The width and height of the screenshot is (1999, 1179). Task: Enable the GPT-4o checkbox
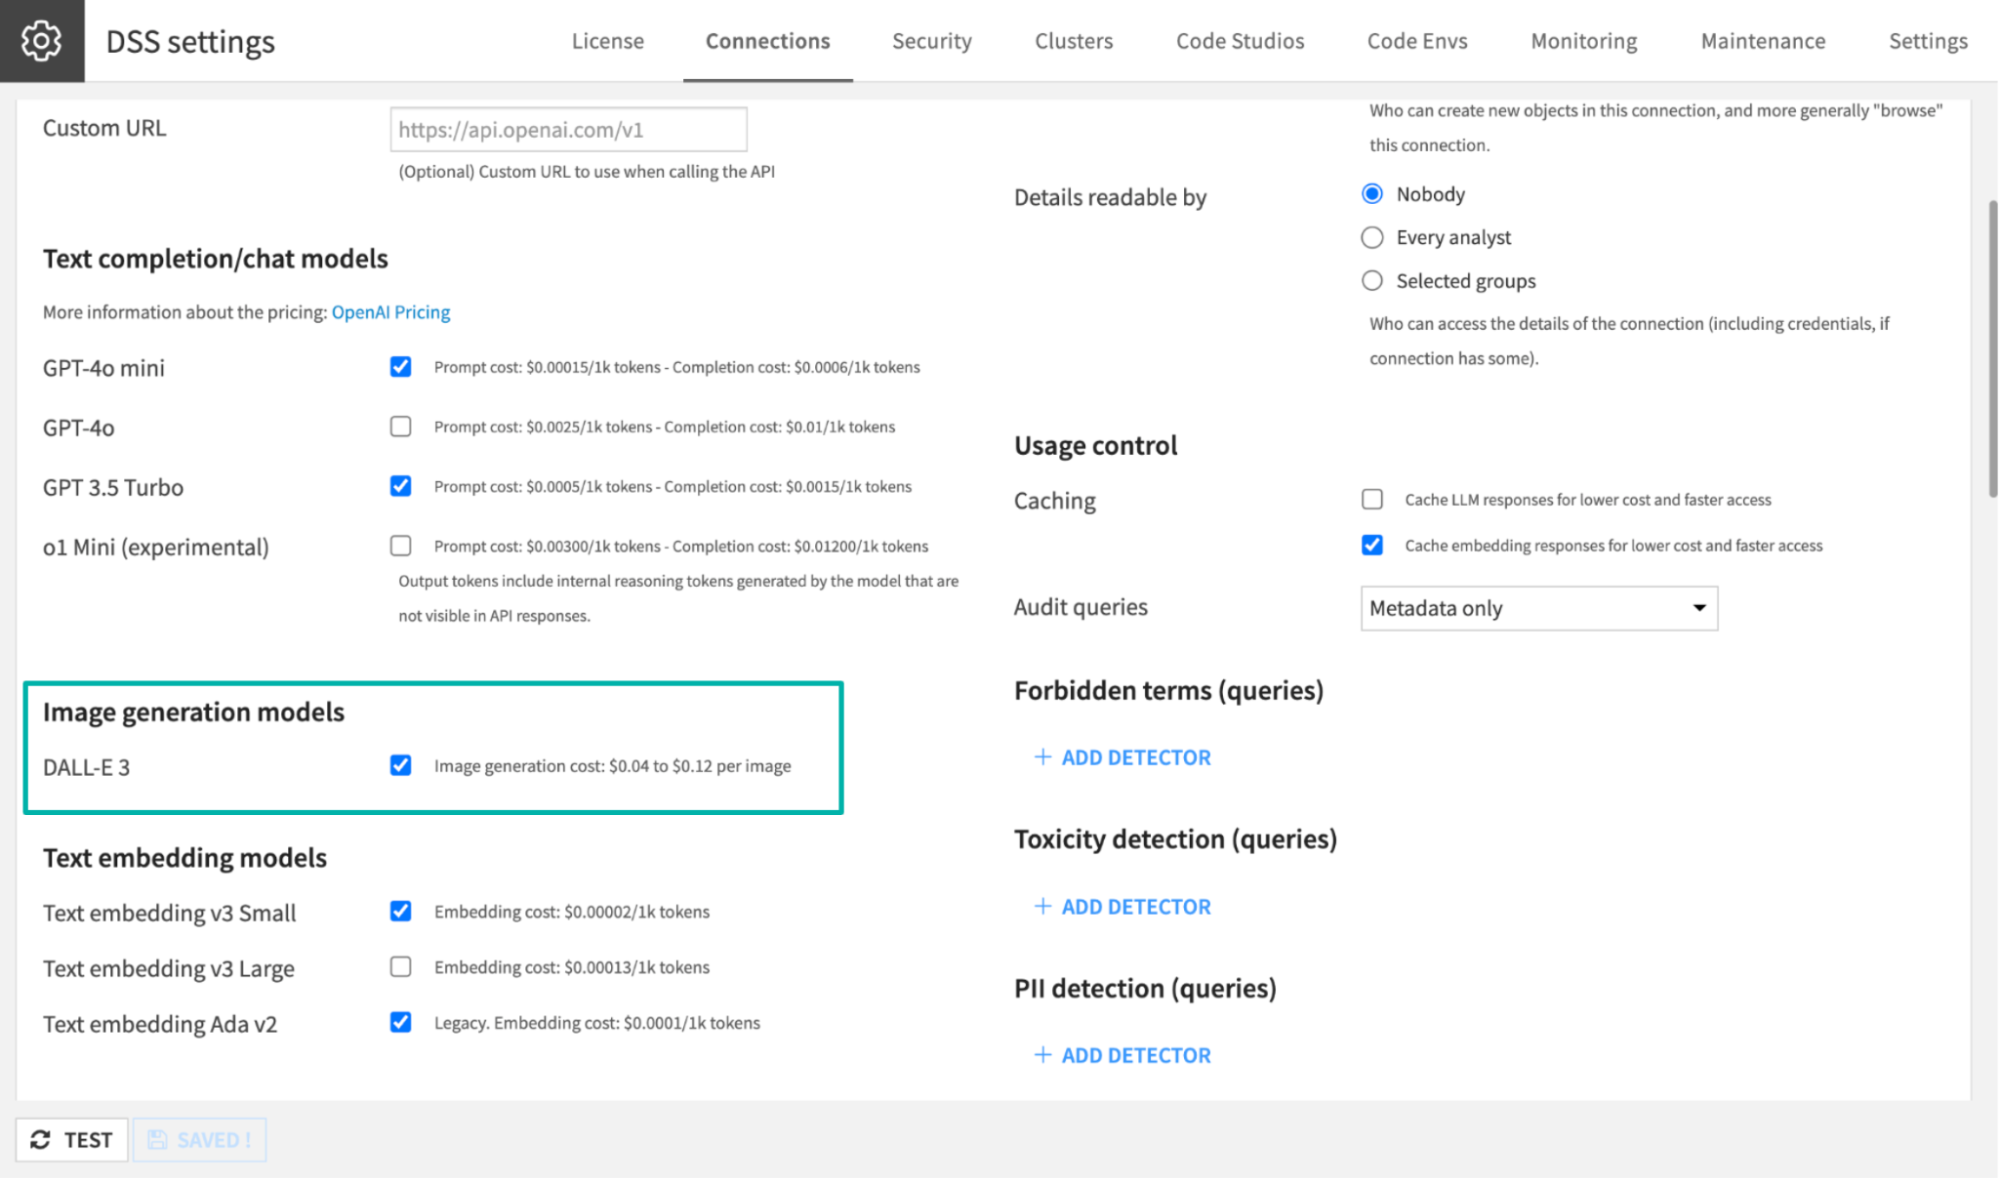pos(400,426)
